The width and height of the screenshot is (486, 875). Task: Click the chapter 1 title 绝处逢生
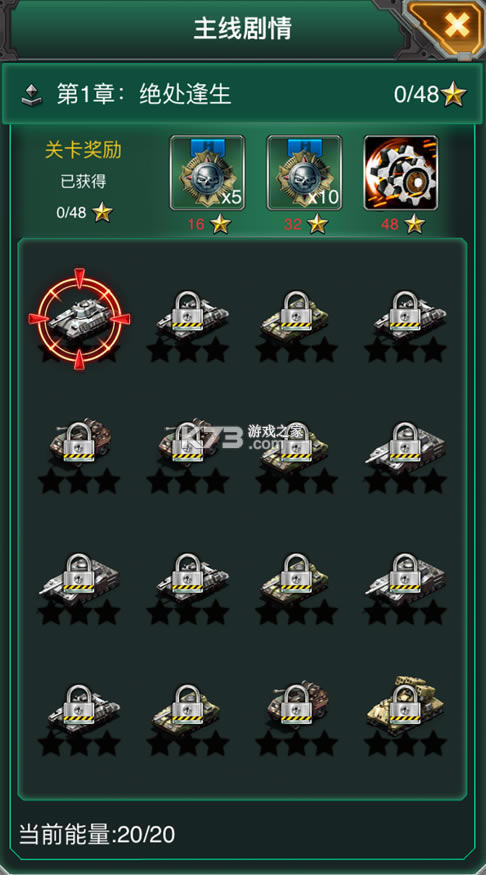tap(185, 94)
